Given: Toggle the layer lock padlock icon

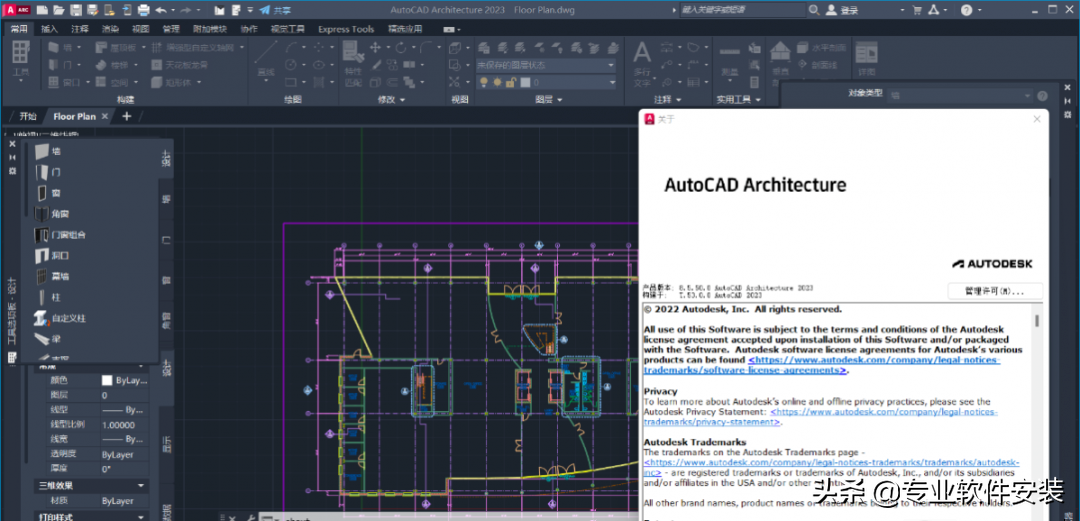Looking at the screenshot, I should pos(510,82).
